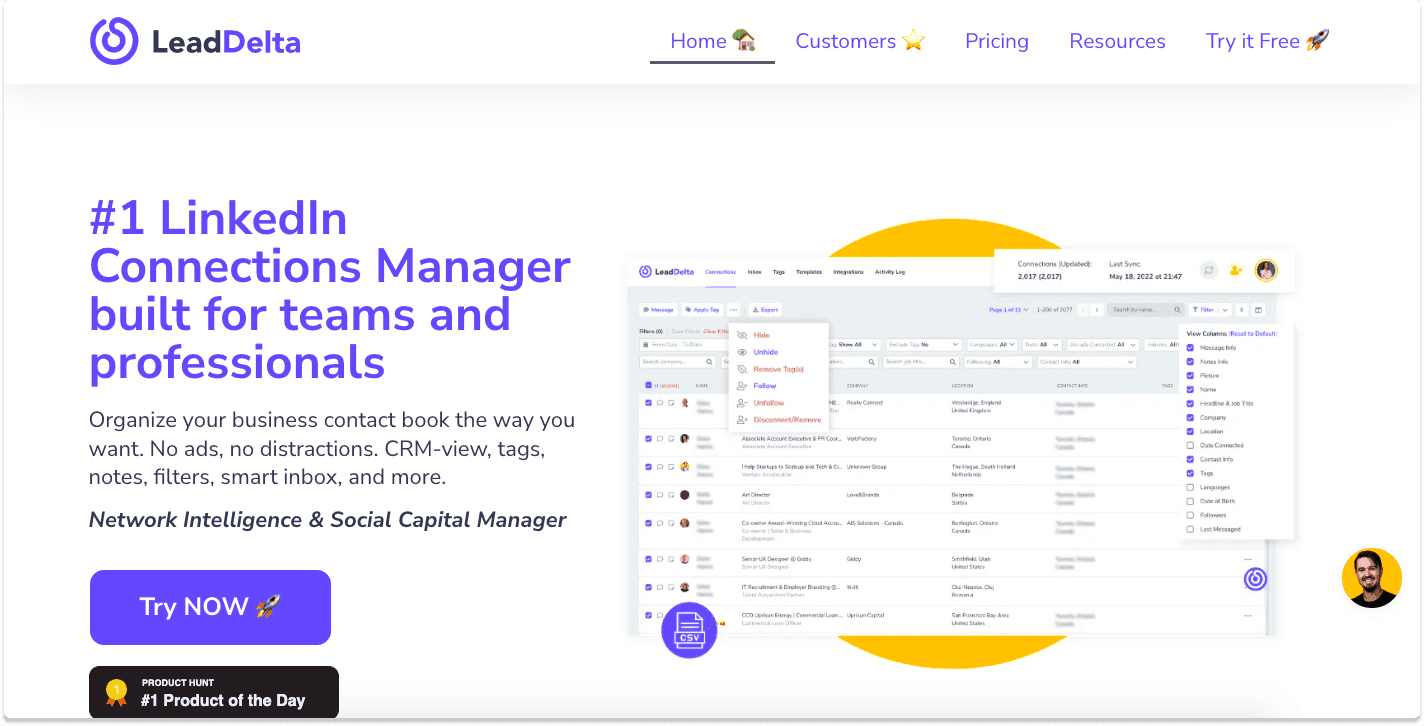Click the yellow add-user icon near Last Sync
This screenshot has height=726, width=1424.
1236,270
